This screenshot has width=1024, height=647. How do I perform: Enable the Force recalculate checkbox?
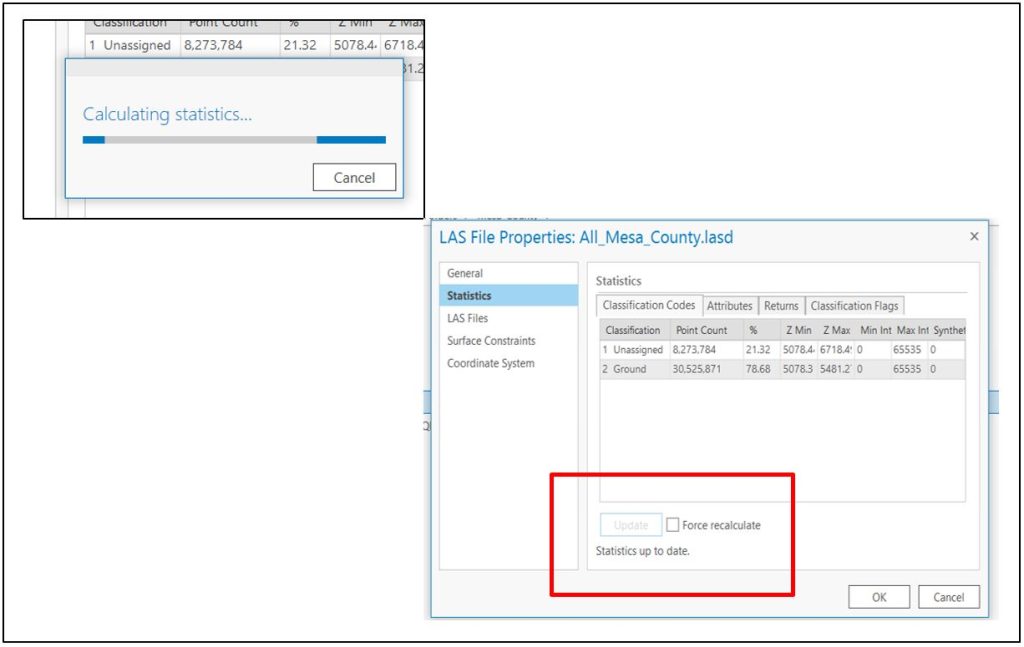[x=673, y=525]
